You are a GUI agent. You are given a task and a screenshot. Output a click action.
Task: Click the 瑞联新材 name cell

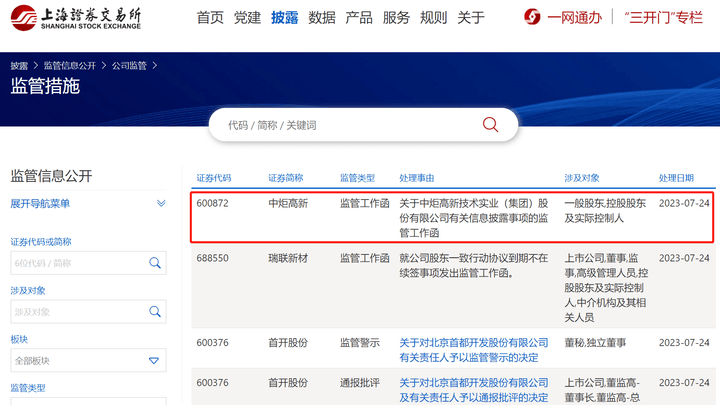(x=288, y=258)
